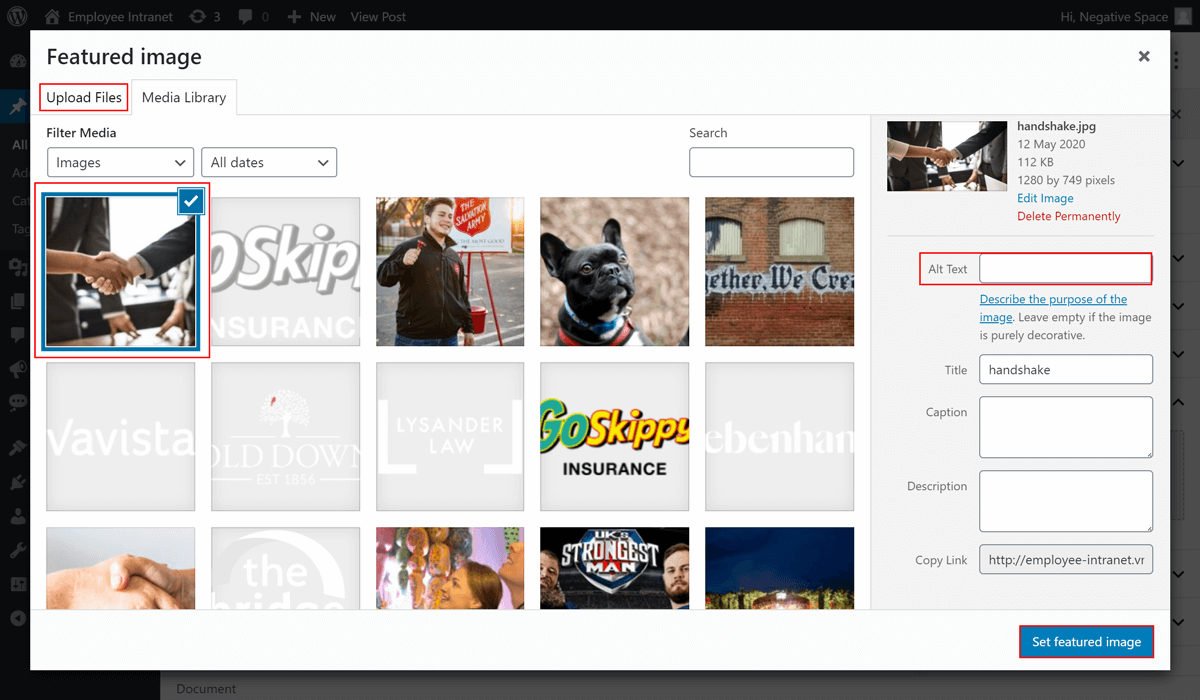Select the Media Library tab
The image size is (1200, 700).
tap(184, 97)
